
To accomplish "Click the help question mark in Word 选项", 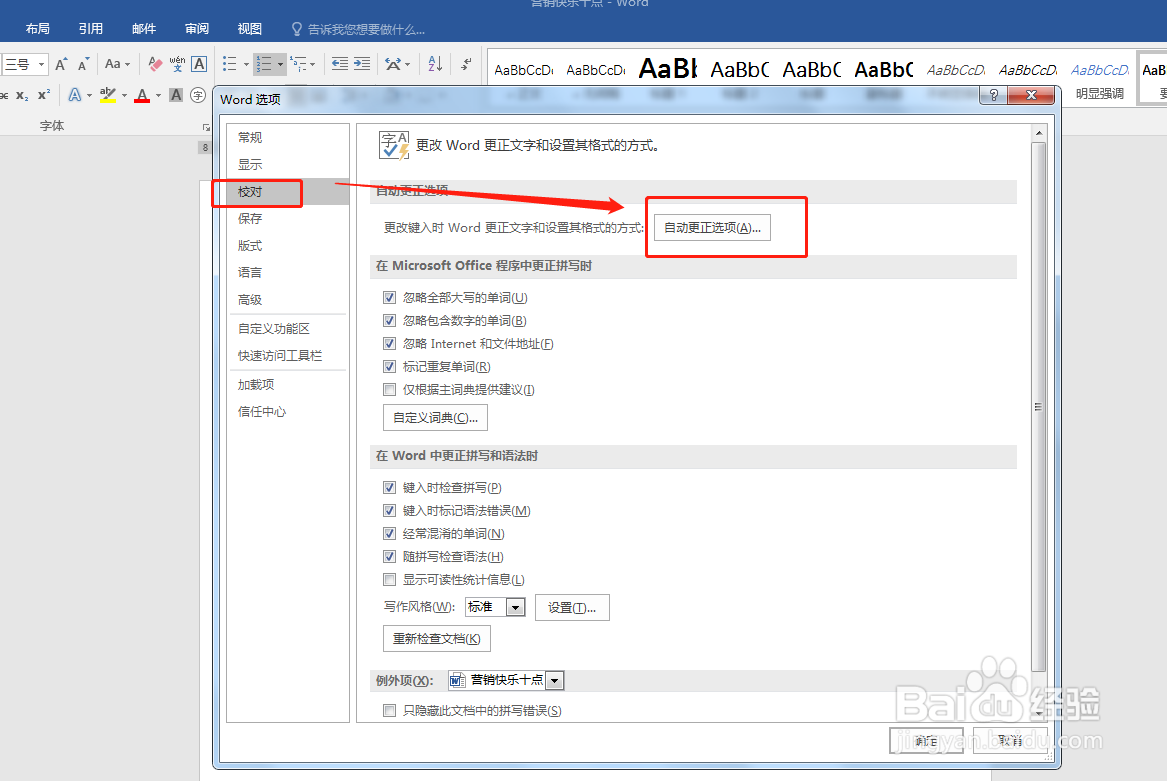I will point(994,95).
